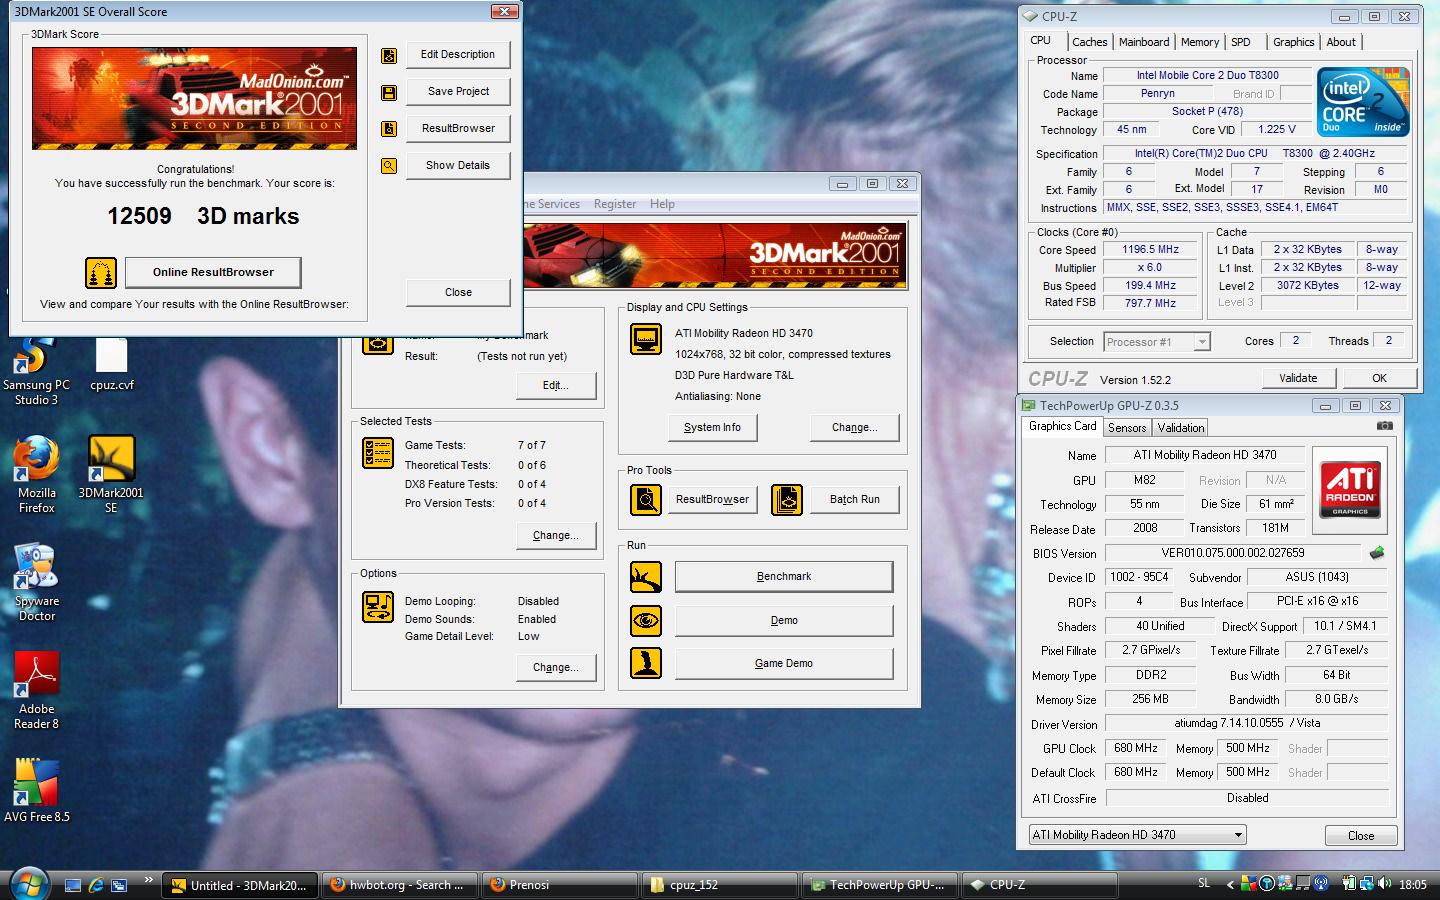Click Change button in Display and CPU Settings
The height and width of the screenshot is (900, 1440).
[854, 428]
